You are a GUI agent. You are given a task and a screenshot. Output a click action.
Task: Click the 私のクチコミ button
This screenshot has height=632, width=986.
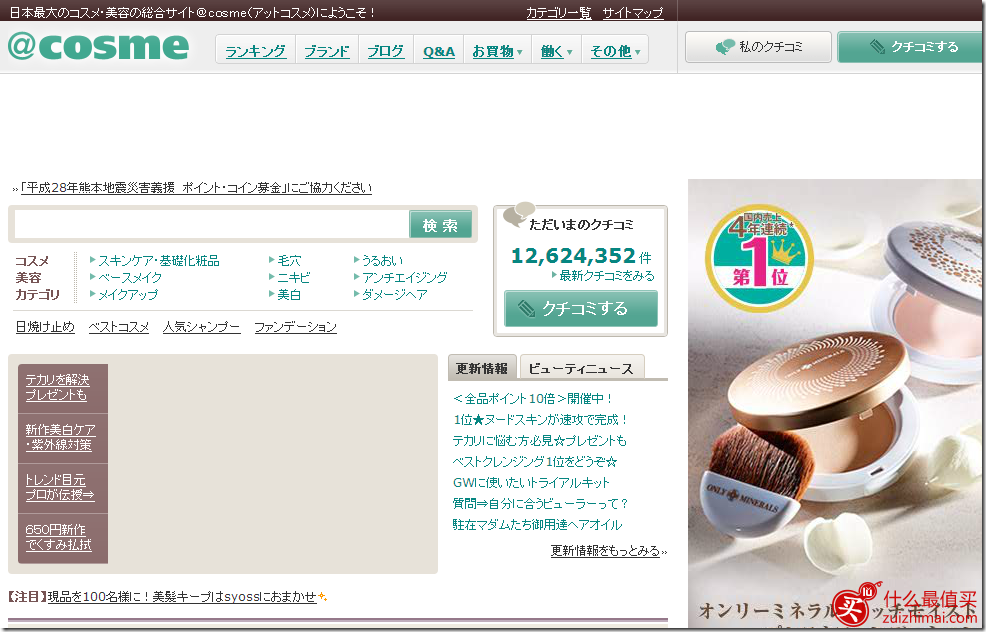(x=758, y=47)
